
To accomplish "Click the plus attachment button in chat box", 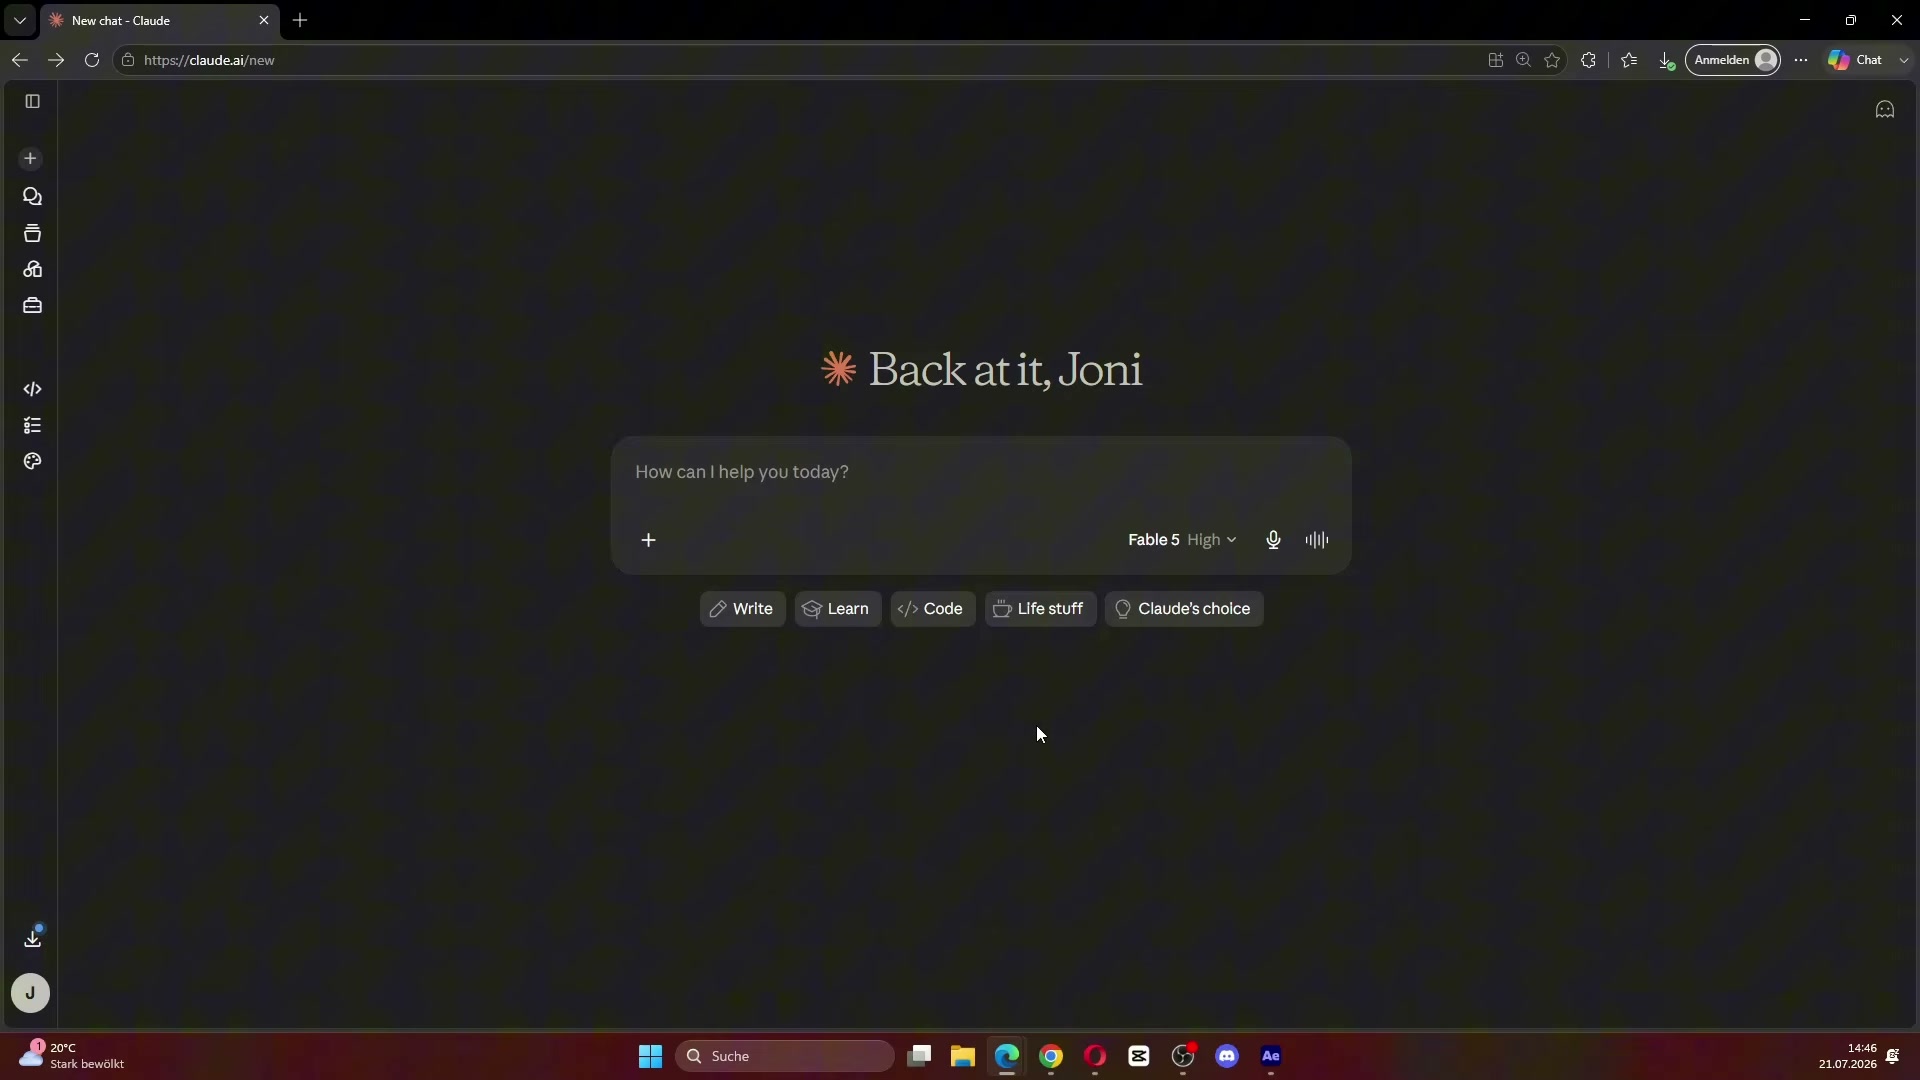I will pos(648,540).
